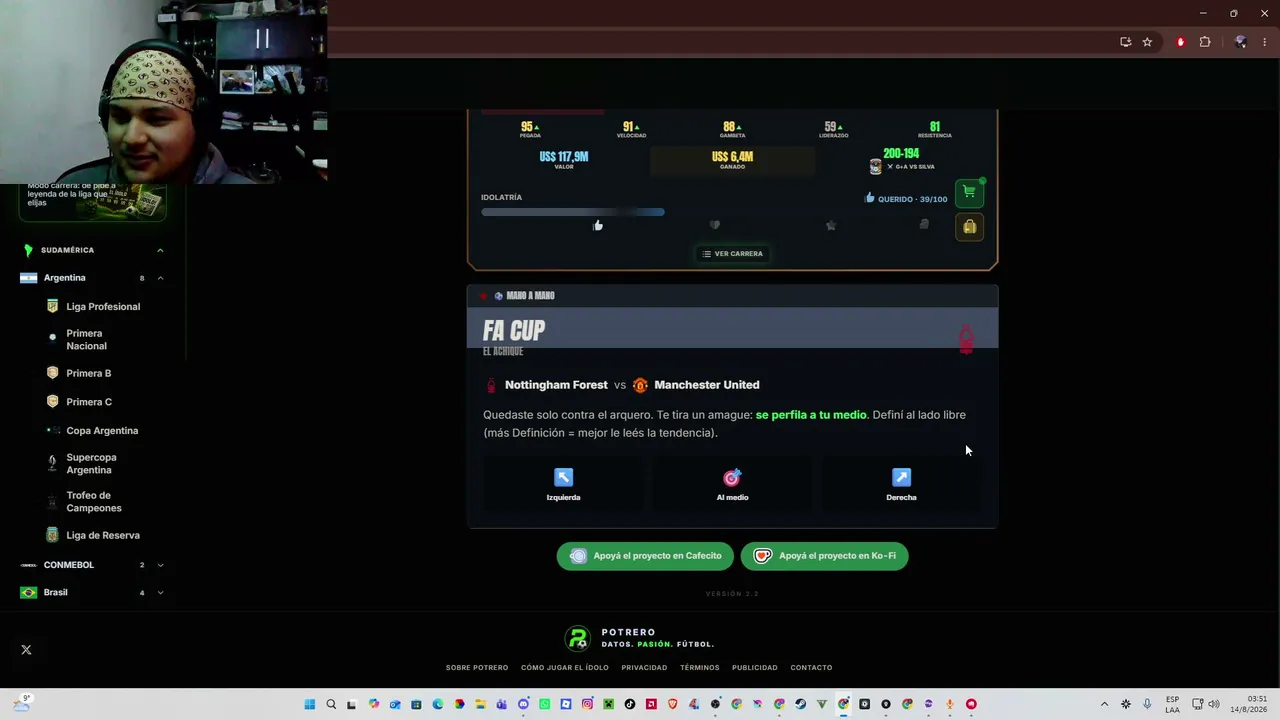Click the Manchester United crest
Image resolution: width=1280 pixels, height=720 pixels.
[x=640, y=385]
